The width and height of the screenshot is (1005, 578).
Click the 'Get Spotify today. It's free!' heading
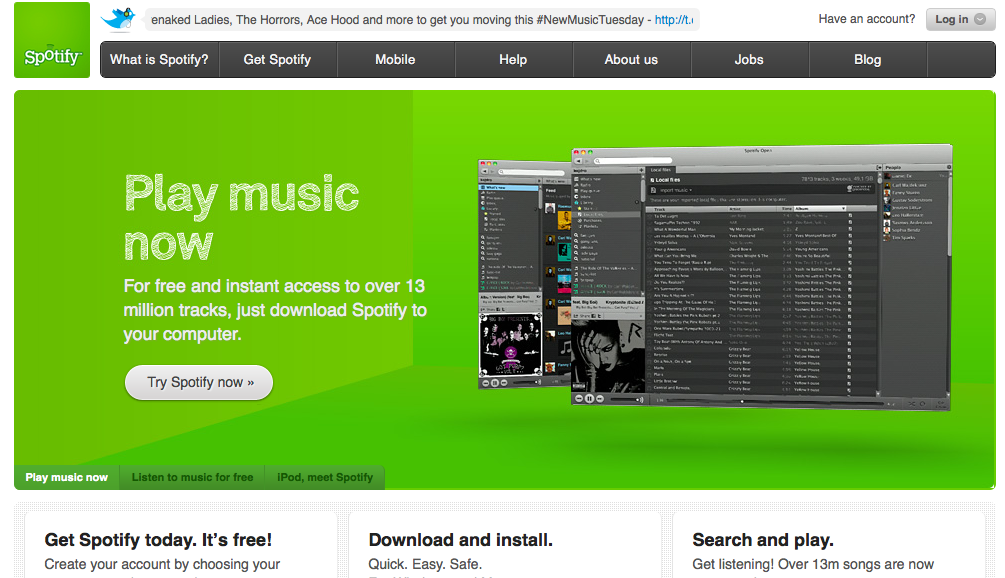coord(158,540)
